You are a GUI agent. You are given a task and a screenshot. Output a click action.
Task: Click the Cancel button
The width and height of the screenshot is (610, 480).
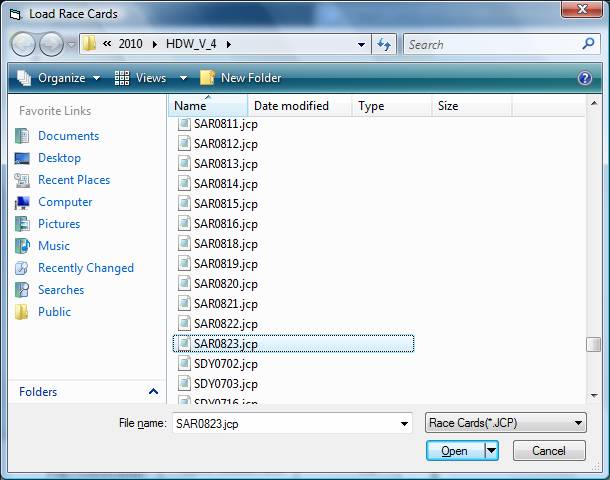(x=548, y=451)
